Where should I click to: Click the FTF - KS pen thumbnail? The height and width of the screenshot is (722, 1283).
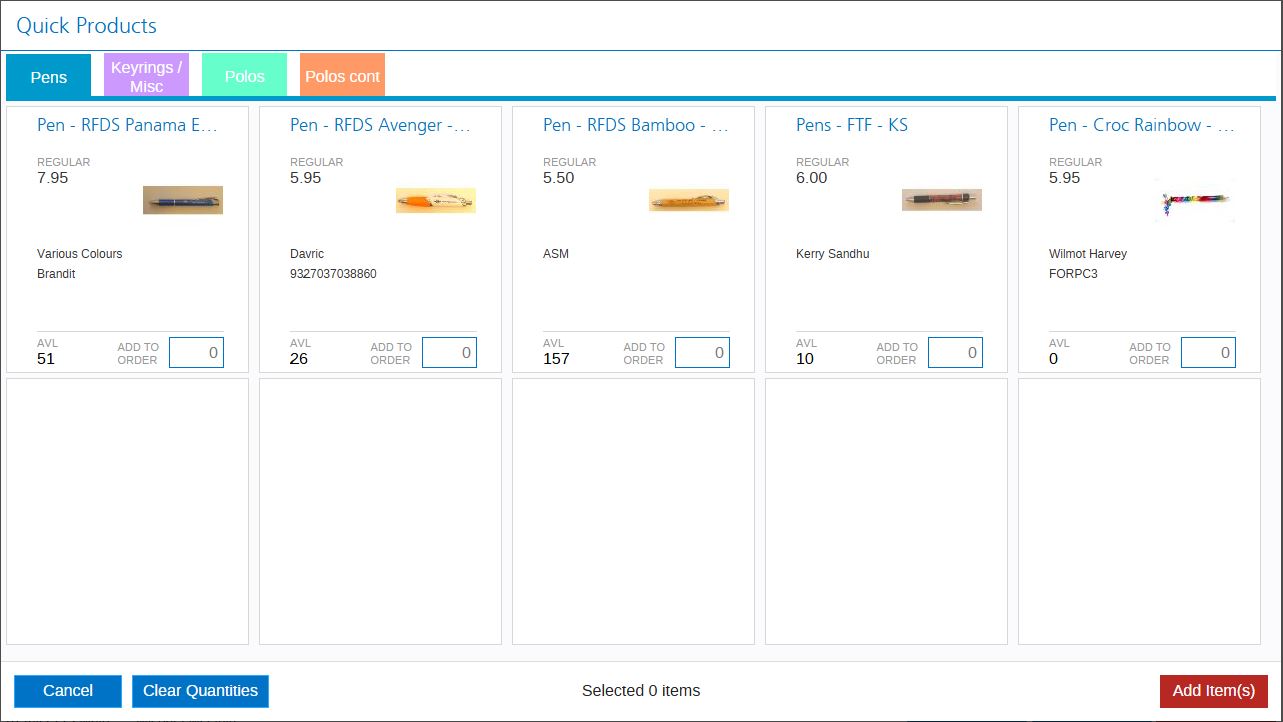point(941,199)
